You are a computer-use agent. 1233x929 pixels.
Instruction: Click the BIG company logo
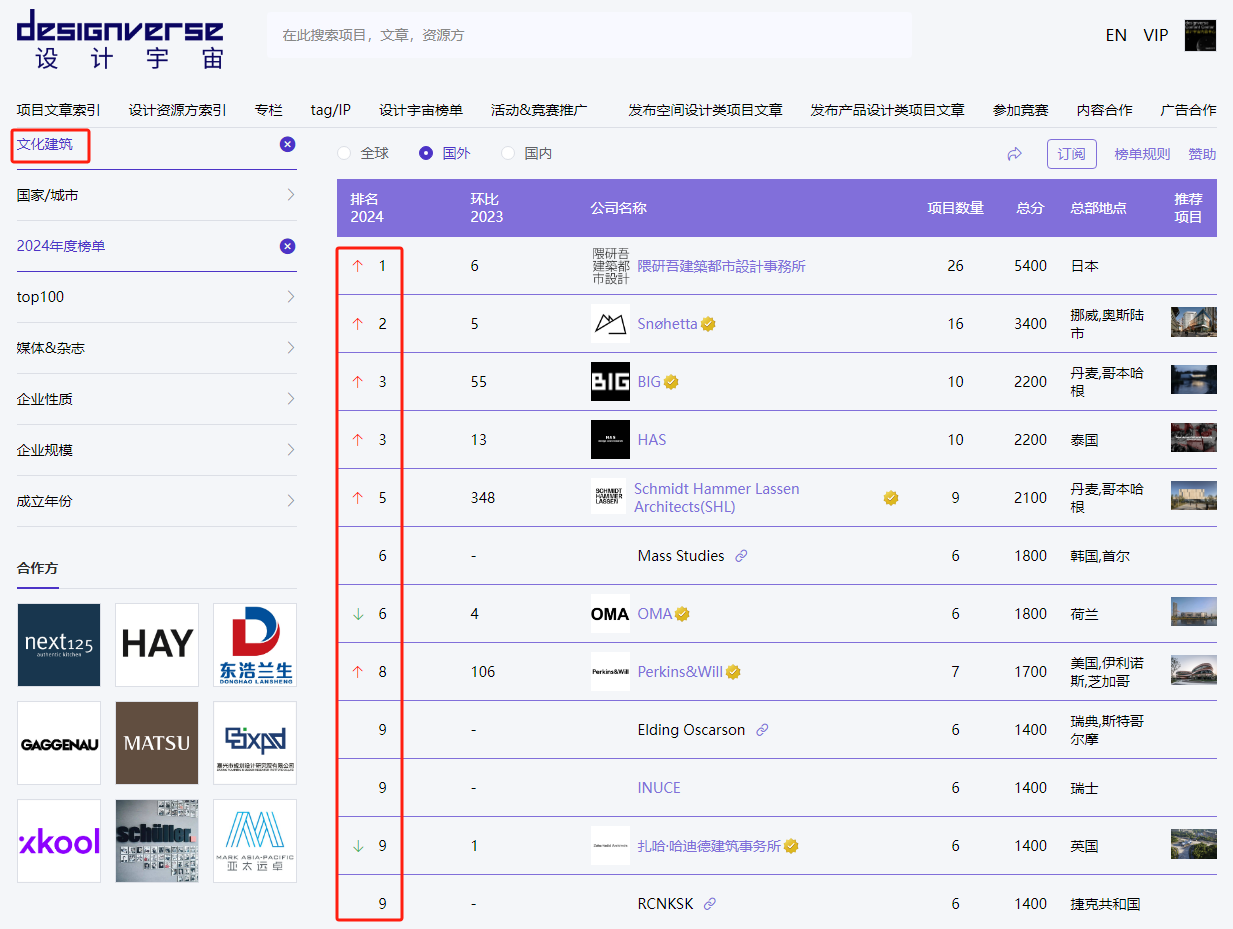tap(610, 381)
